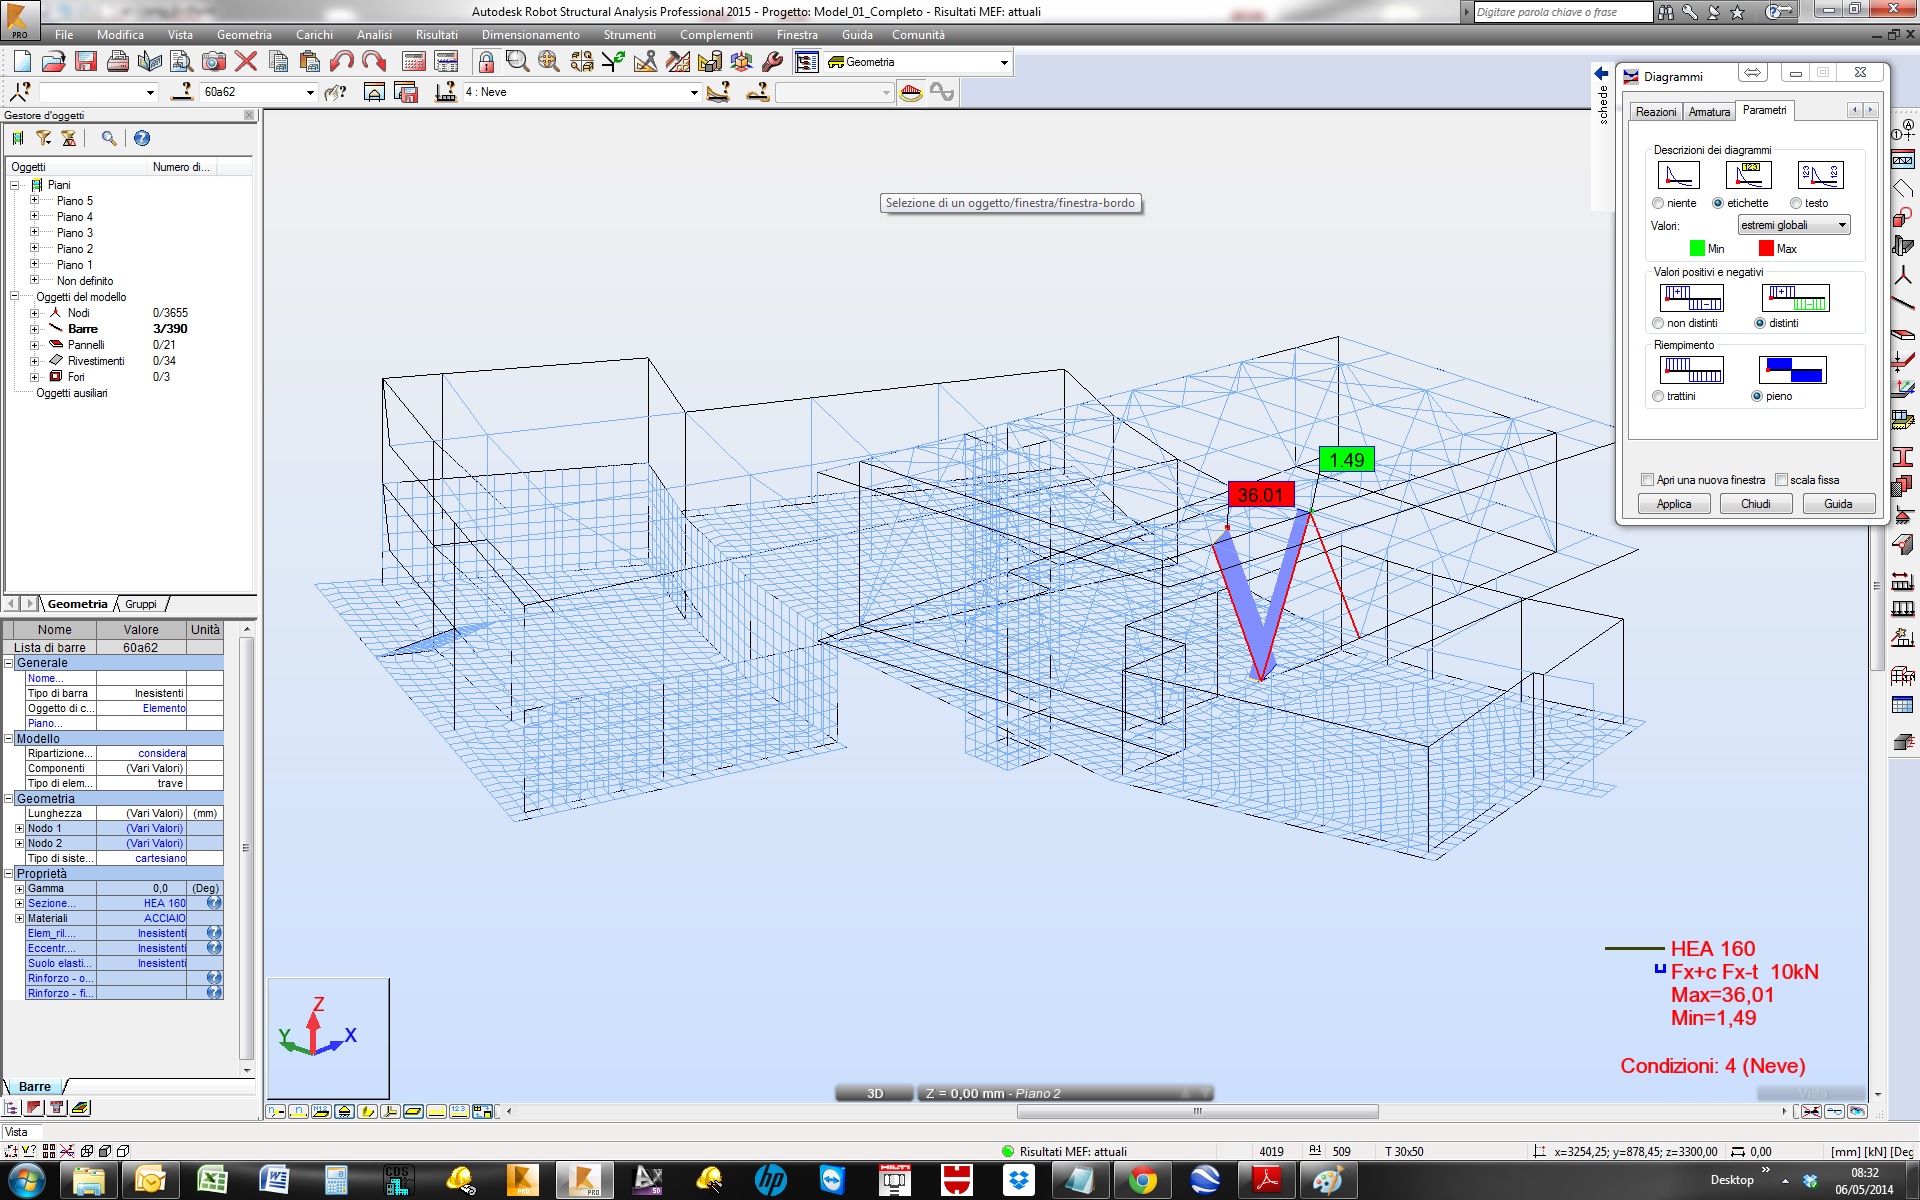Expand the 'Sezione...' property row

coord(19,903)
